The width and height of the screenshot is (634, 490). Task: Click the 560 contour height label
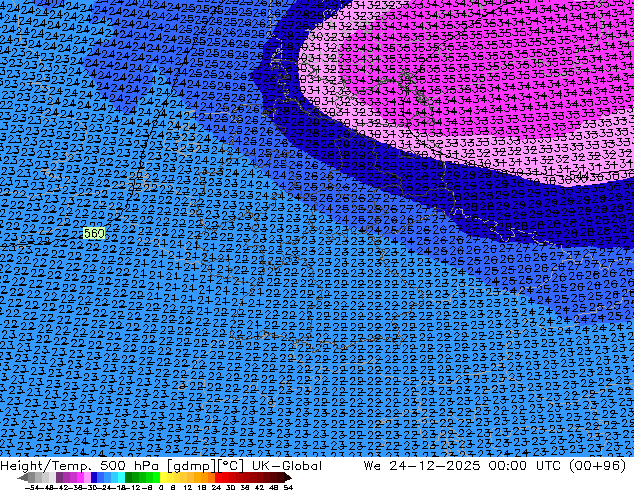coord(94,233)
